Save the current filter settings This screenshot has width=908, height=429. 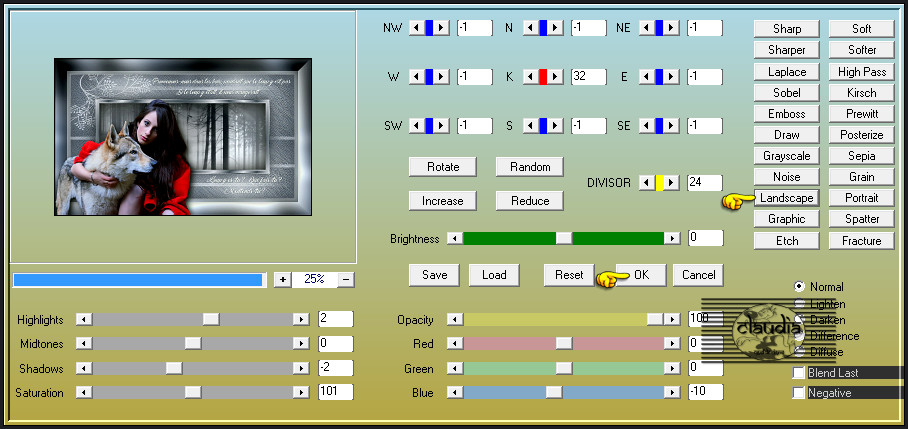[x=434, y=275]
